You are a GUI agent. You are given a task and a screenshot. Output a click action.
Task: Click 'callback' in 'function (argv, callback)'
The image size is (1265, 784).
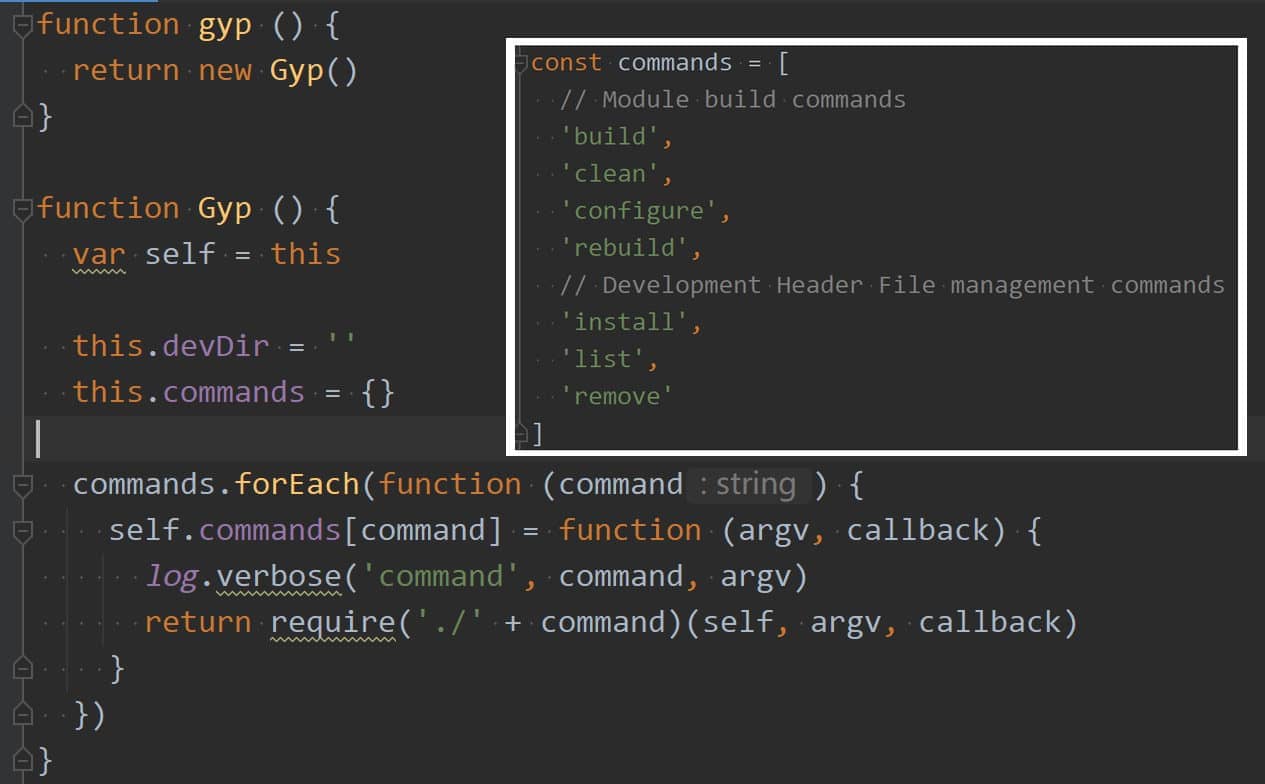point(918,531)
